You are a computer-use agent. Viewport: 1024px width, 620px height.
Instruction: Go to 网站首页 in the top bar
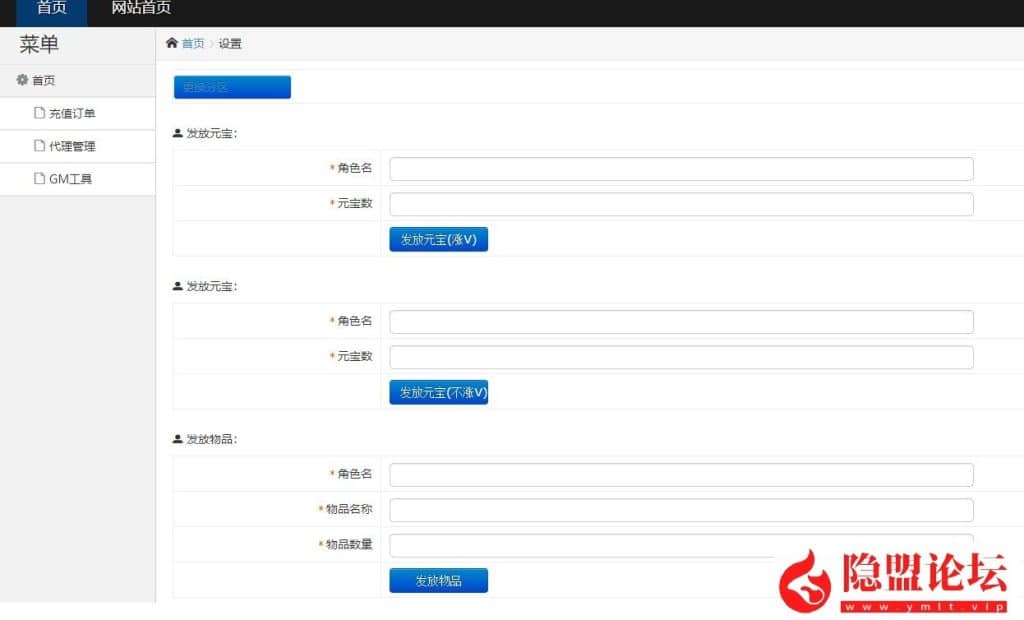pos(141,9)
